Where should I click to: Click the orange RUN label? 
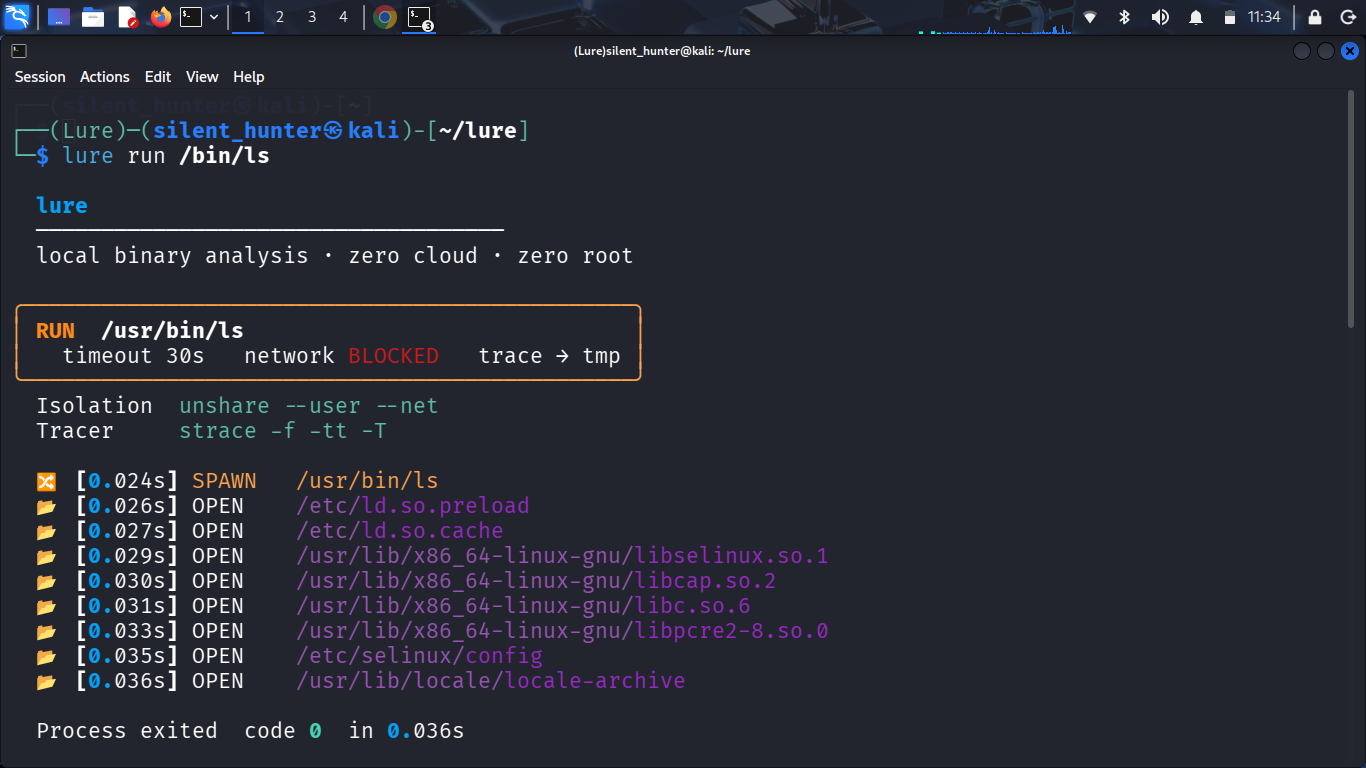(x=55, y=331)
